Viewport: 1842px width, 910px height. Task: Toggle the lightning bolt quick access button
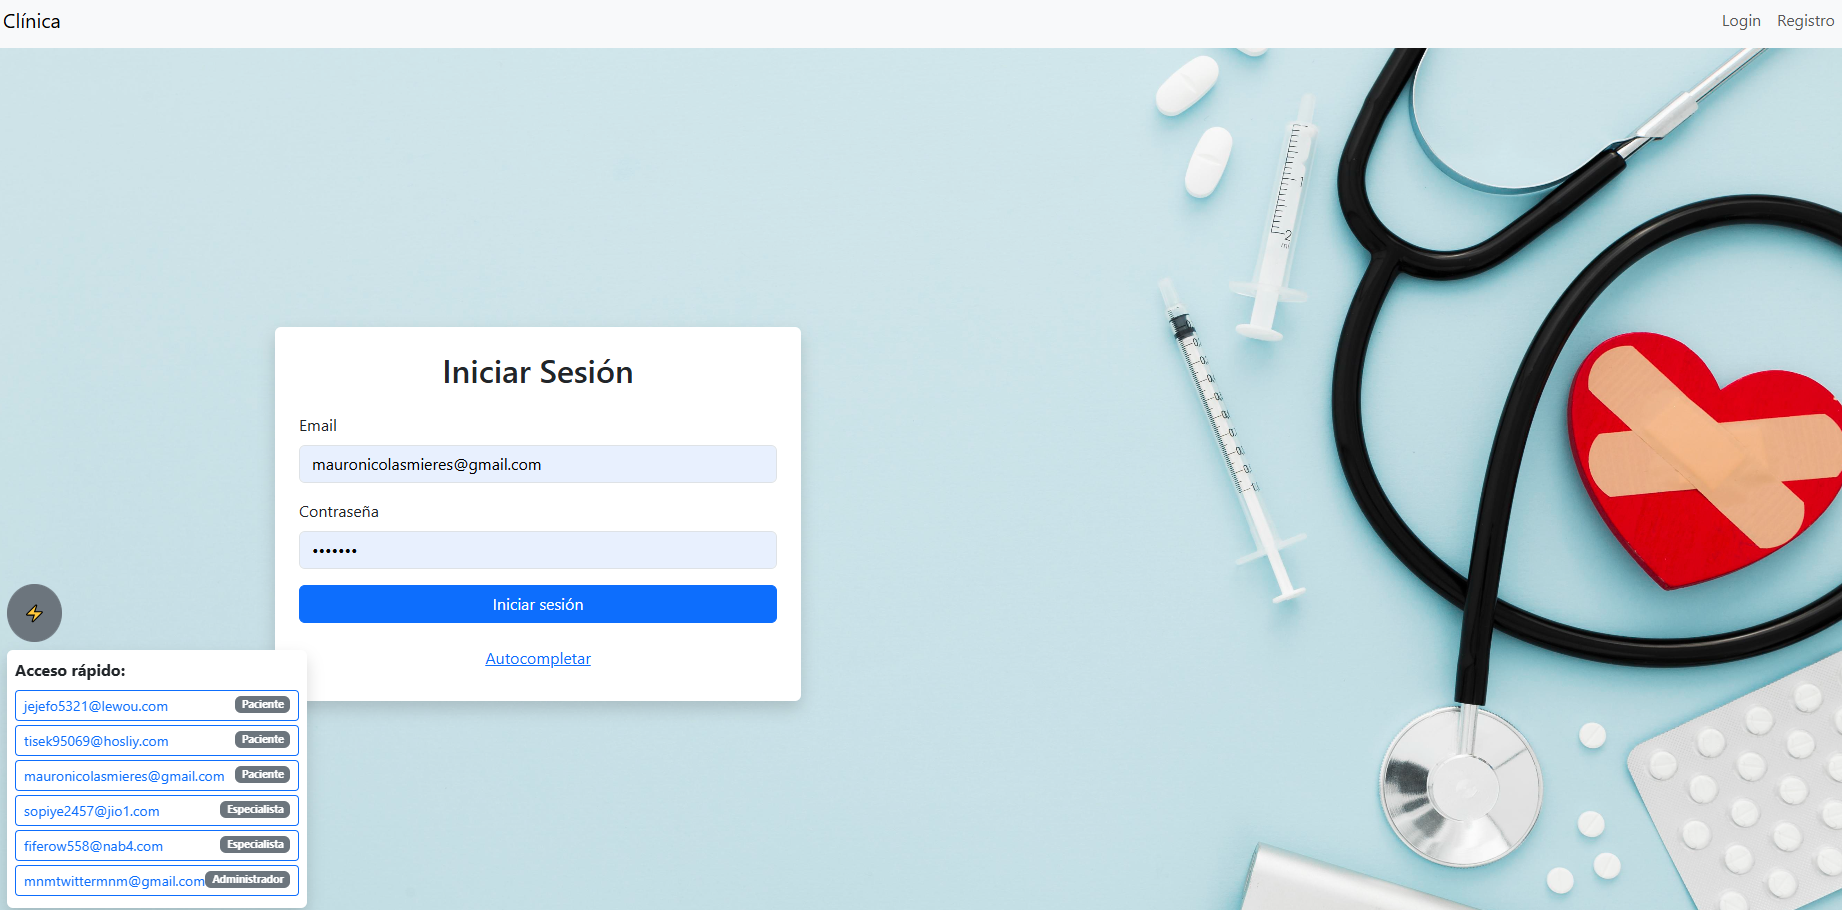[34, 613]
